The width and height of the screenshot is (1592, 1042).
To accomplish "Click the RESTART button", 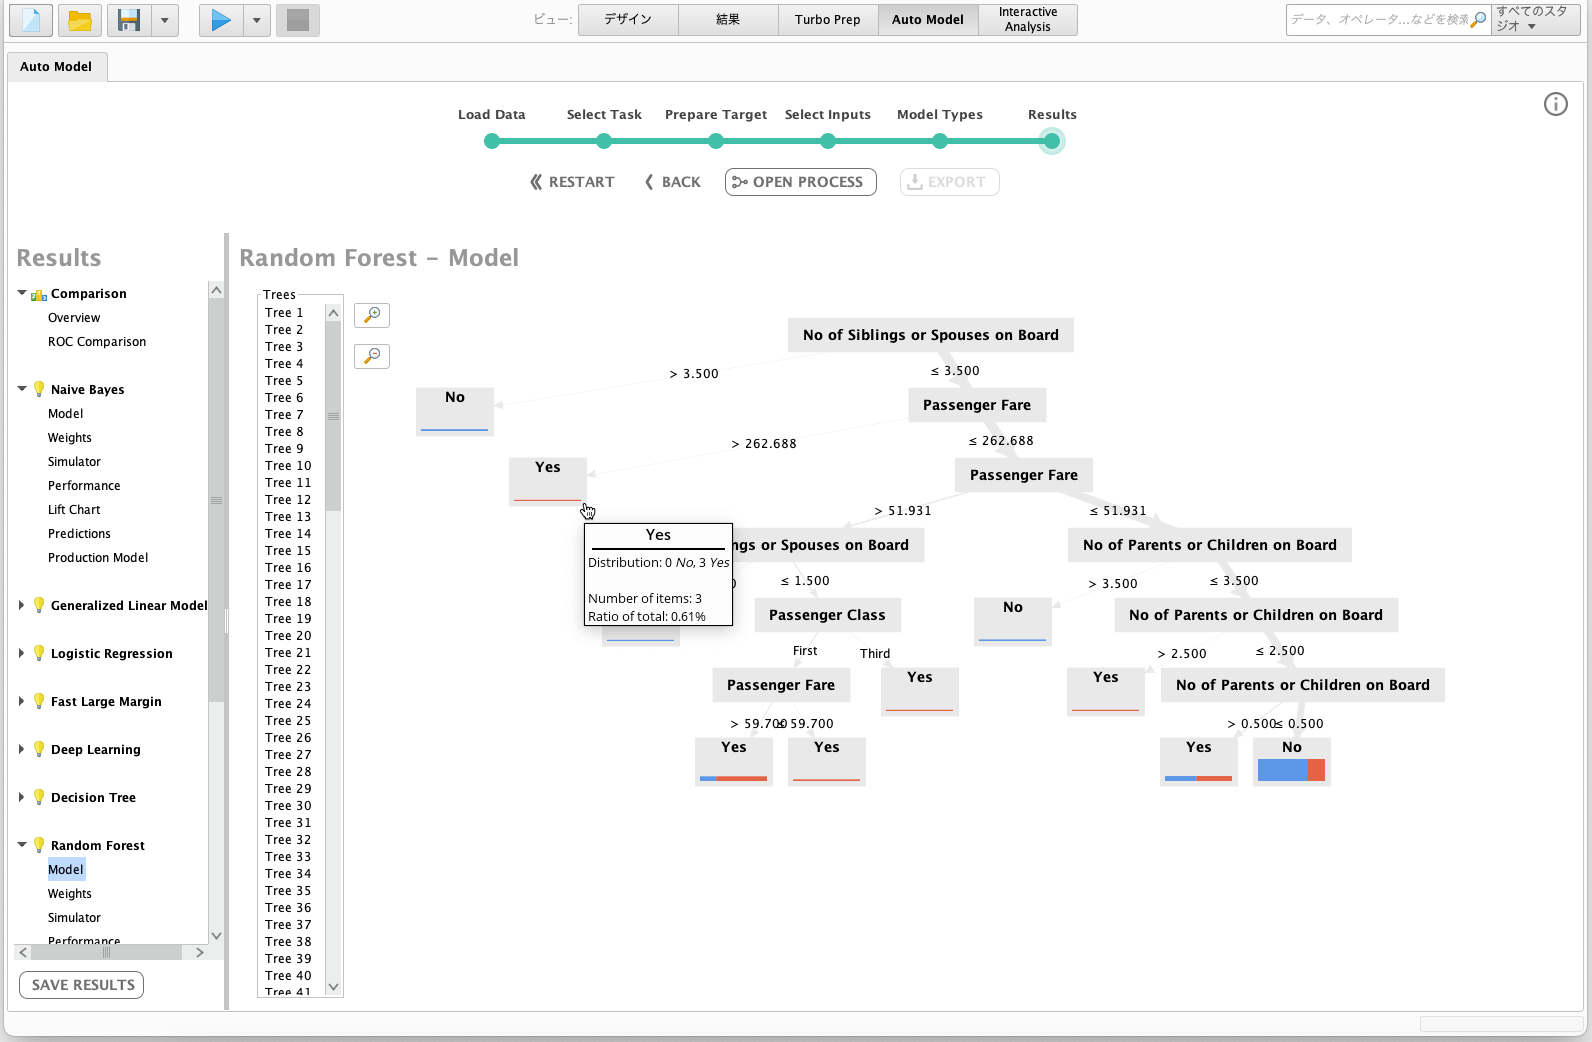I will click(572, 182).
